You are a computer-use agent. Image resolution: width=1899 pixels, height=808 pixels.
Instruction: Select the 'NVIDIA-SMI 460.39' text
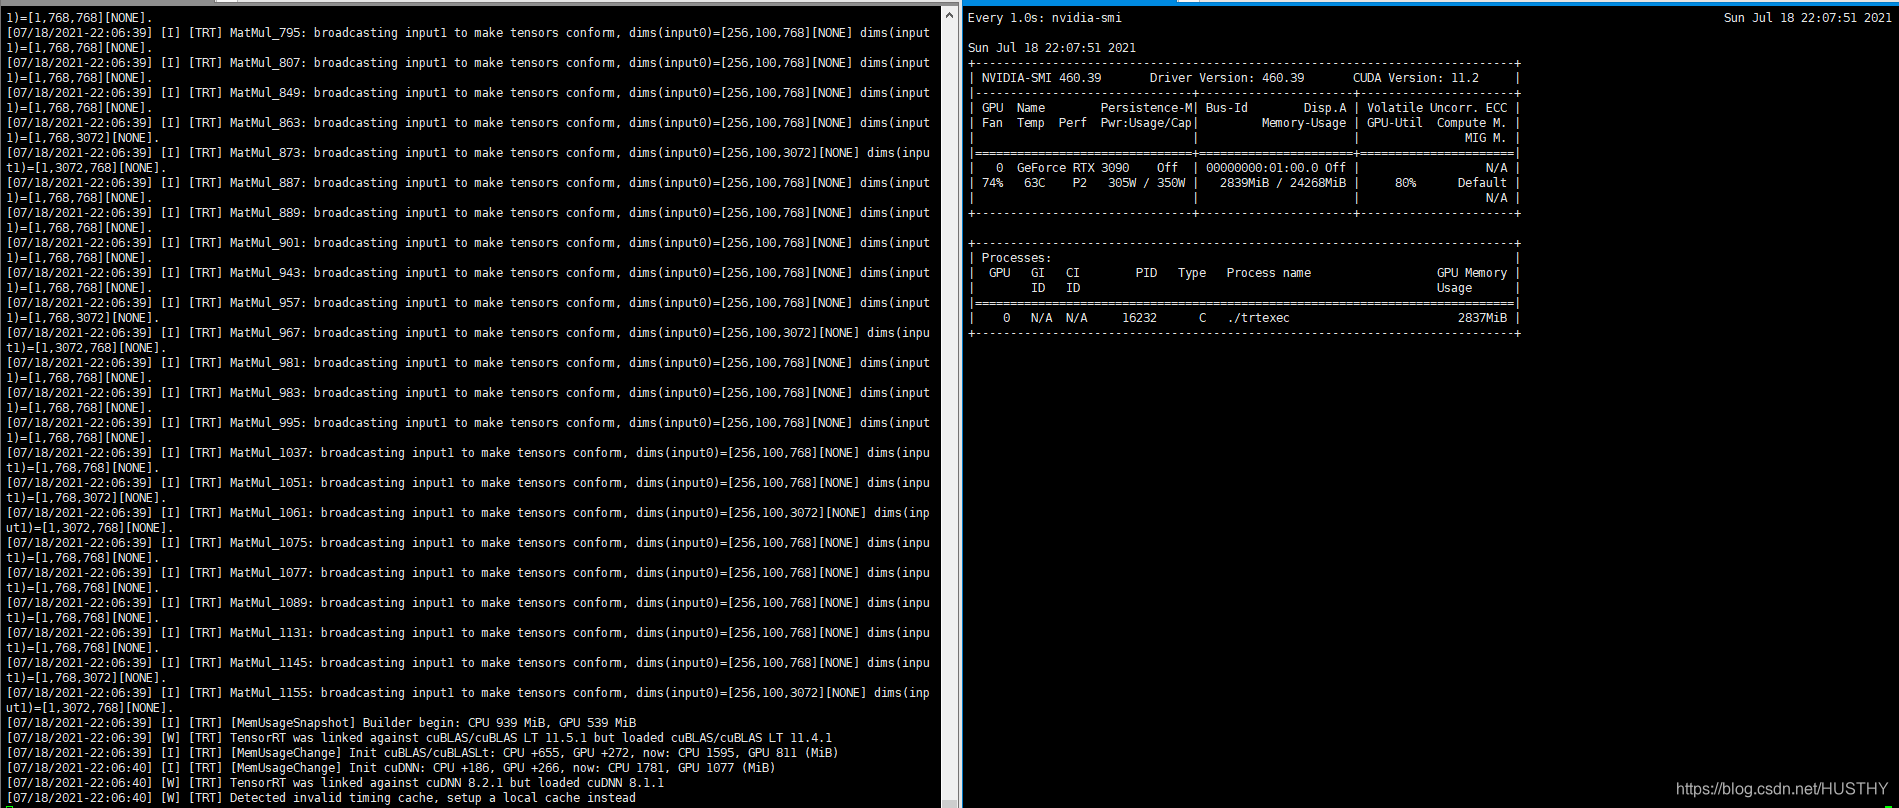[x=1041, y=78]
